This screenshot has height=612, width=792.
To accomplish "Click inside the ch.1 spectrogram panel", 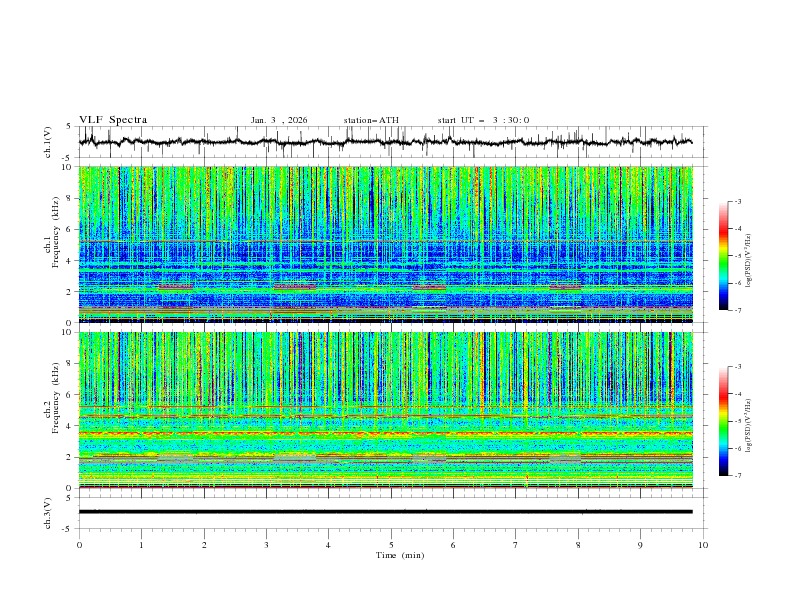I will (x=385, y=244).
